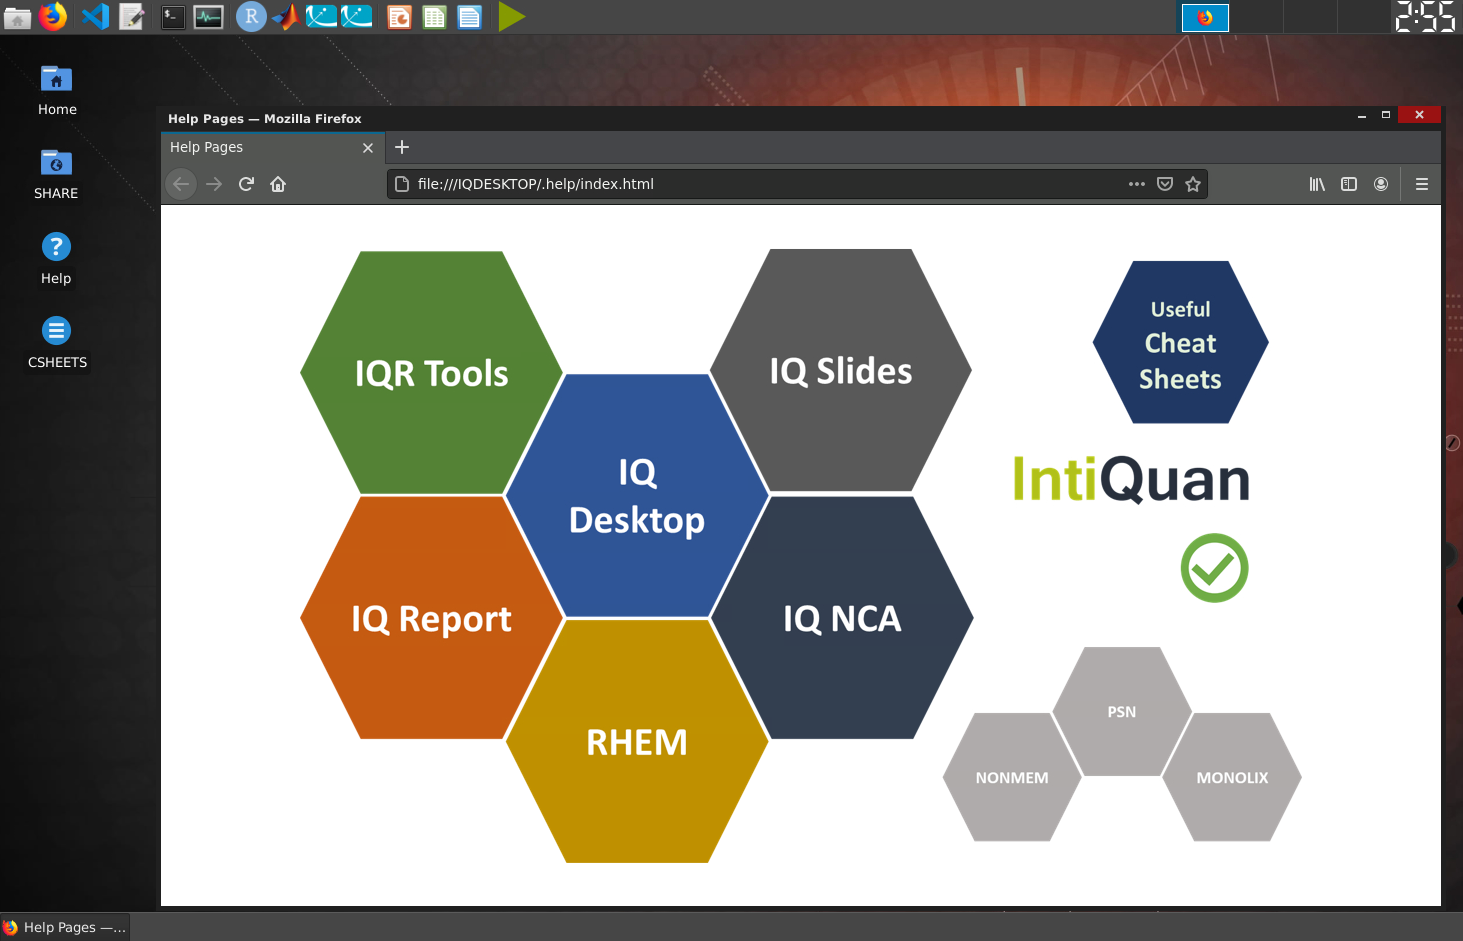Open the file manager home folder in top panel

pos(18,17)
